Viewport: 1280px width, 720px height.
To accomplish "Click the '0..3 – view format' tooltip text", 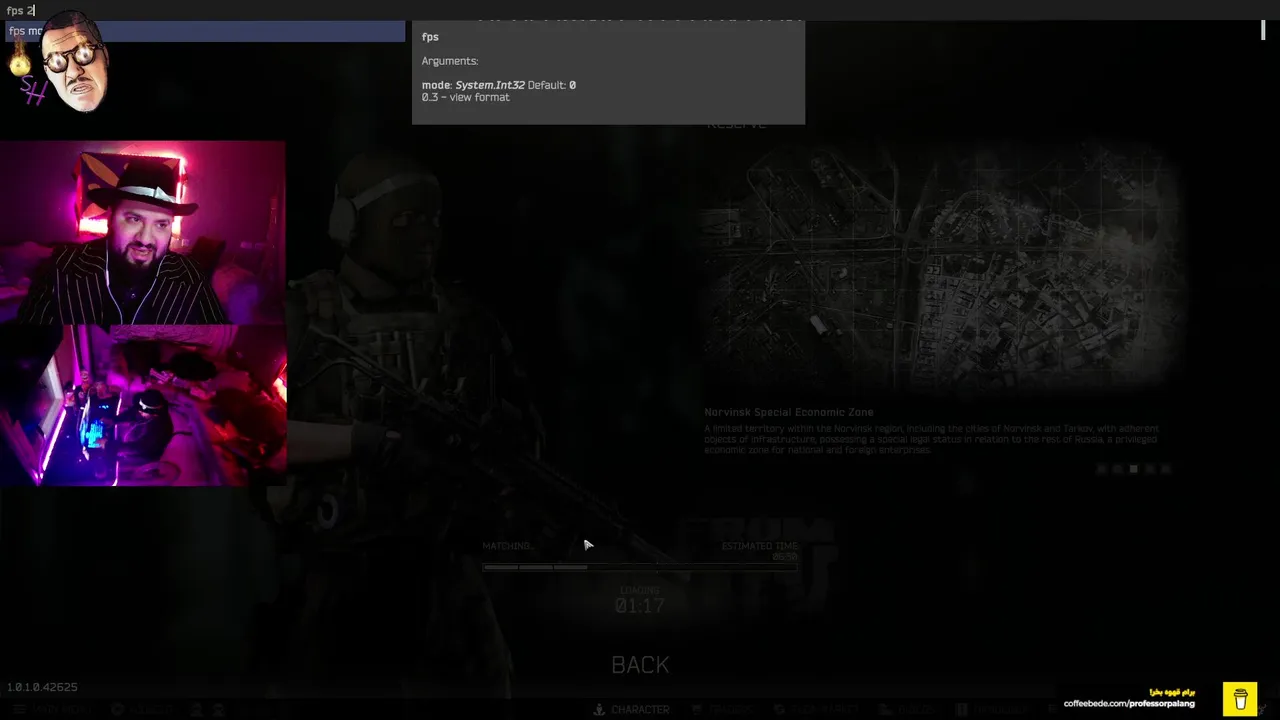I will click(465, 97).
